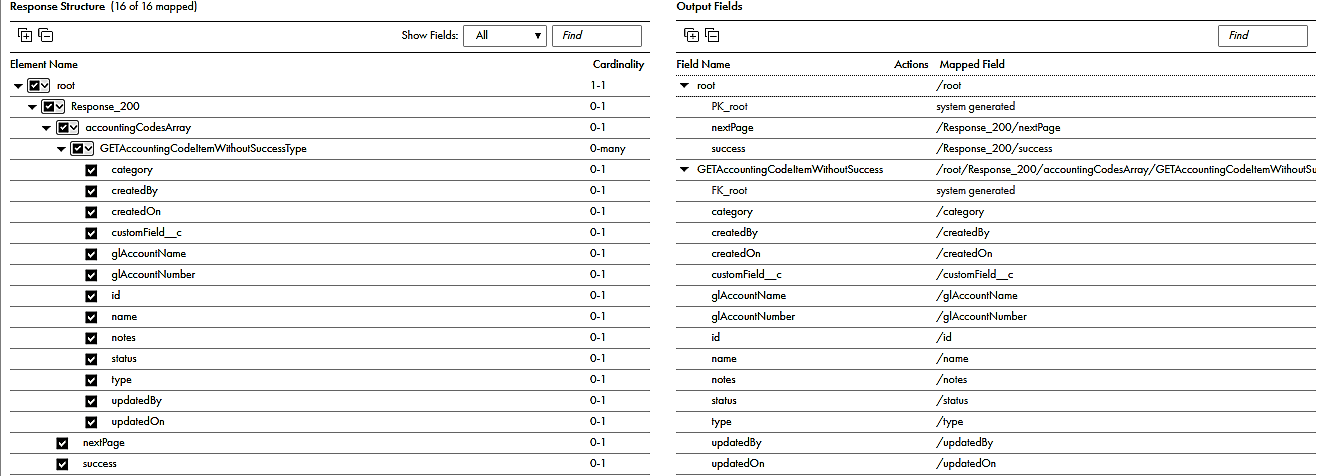Click the Response Structure Find field
Image resolution: width=1317 pixels, height=476 pixels.
[597, 36]
